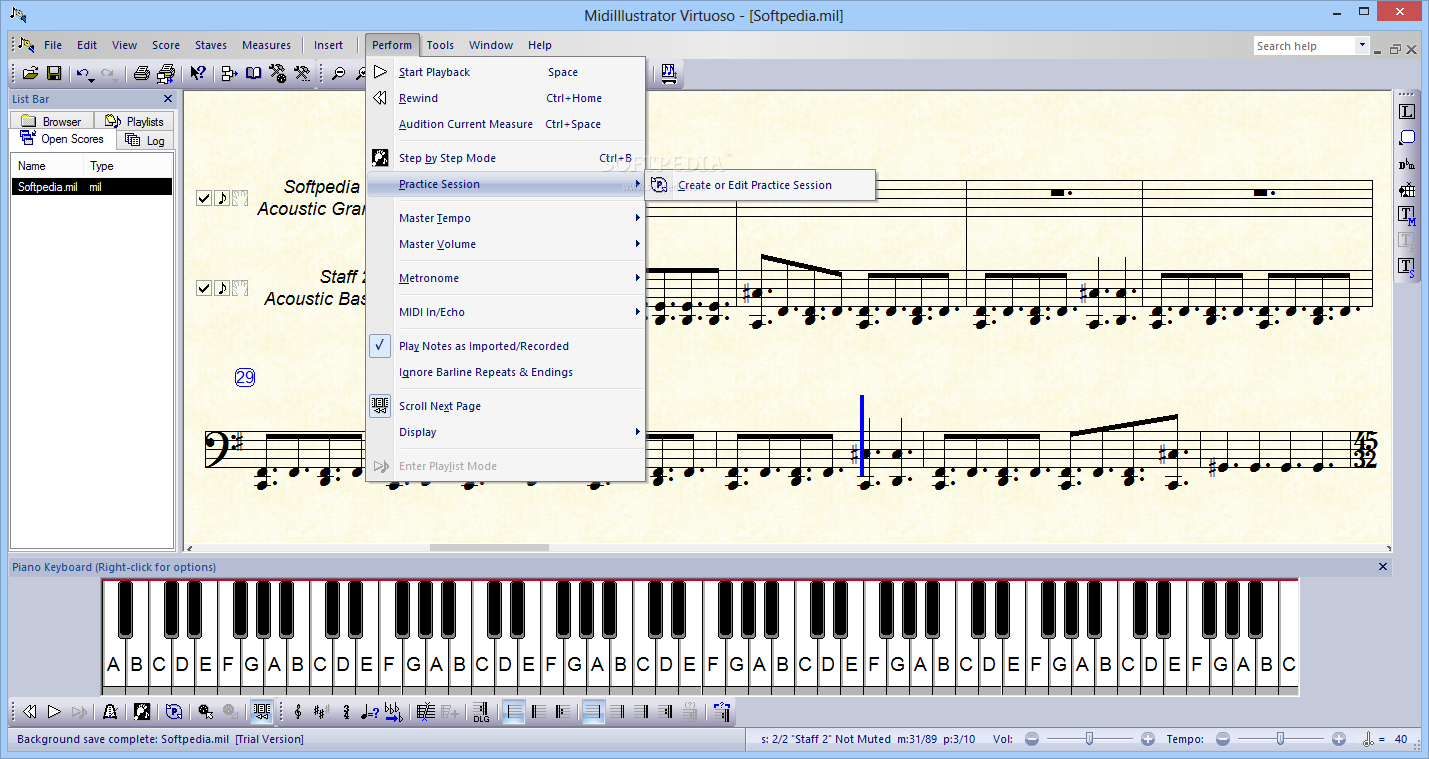This screenshot has height=759, width=1429.
Task: Click the time signature icon in bottom toolbar
Action: coord(346,712)
